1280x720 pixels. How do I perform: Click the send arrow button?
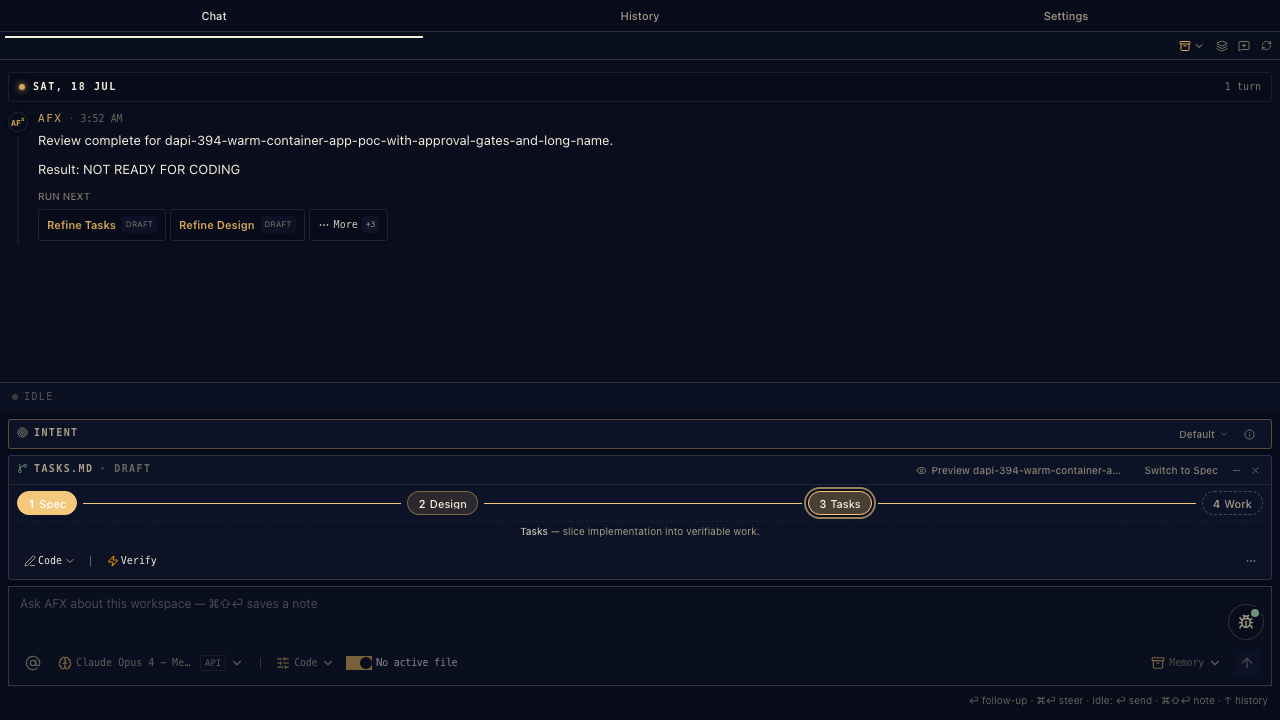(x=1247, y=662)
